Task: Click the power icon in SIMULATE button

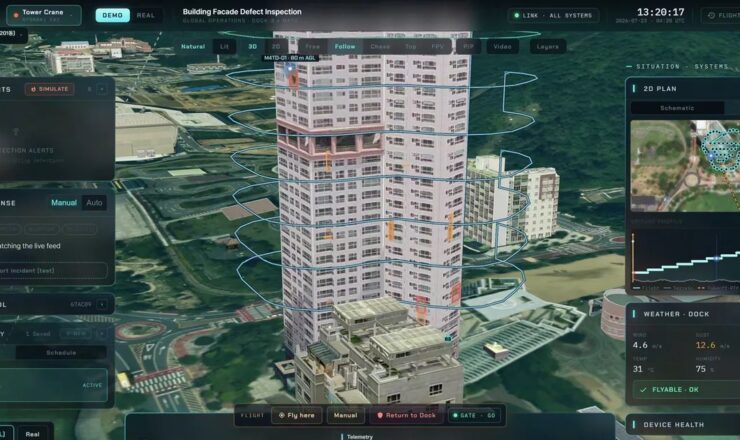Action: pos(33,89)
